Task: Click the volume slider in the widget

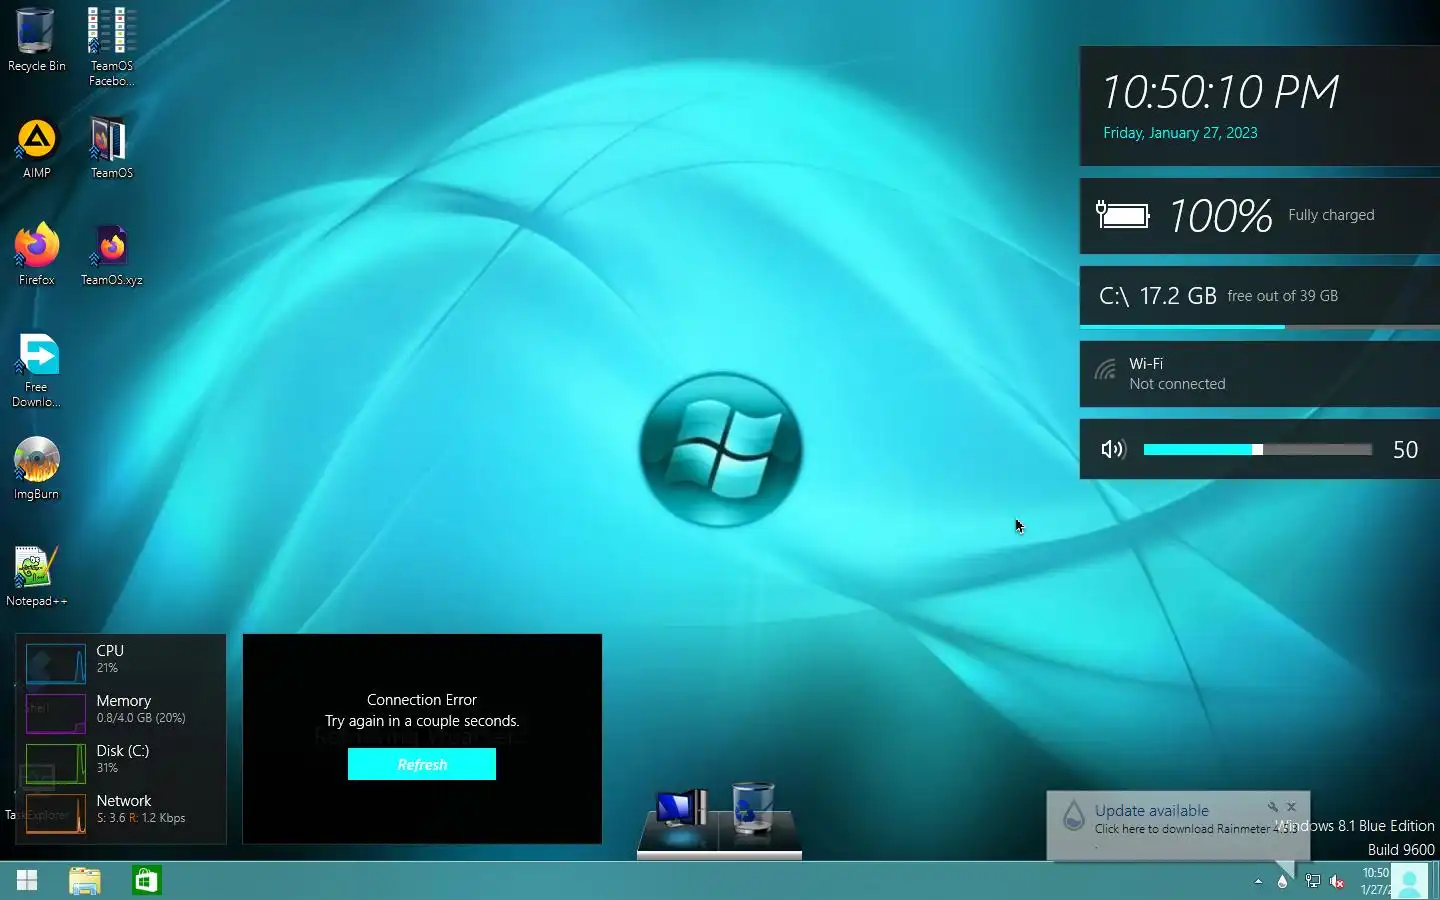Action: (1257, 450)
